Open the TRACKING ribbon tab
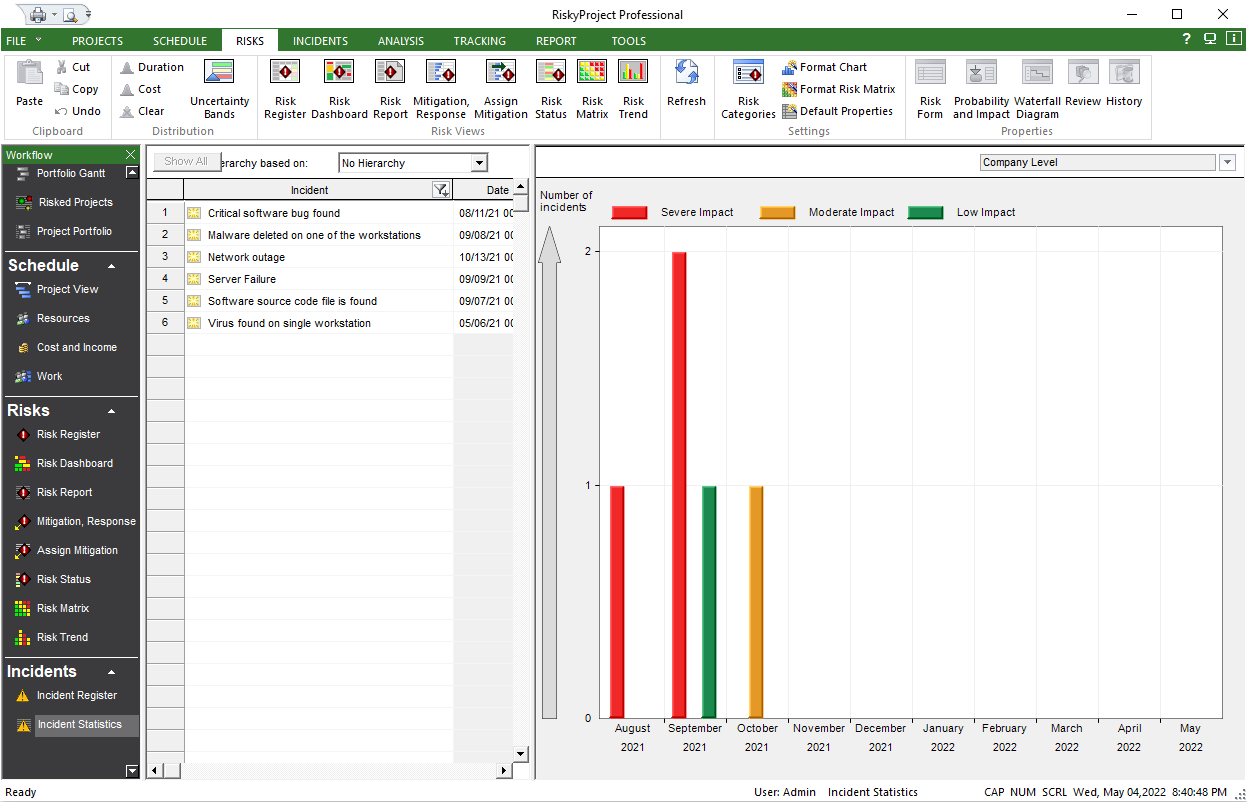The width and height of the screenshot is (1247, 802). pyautogui.click(x=479, y=41)
